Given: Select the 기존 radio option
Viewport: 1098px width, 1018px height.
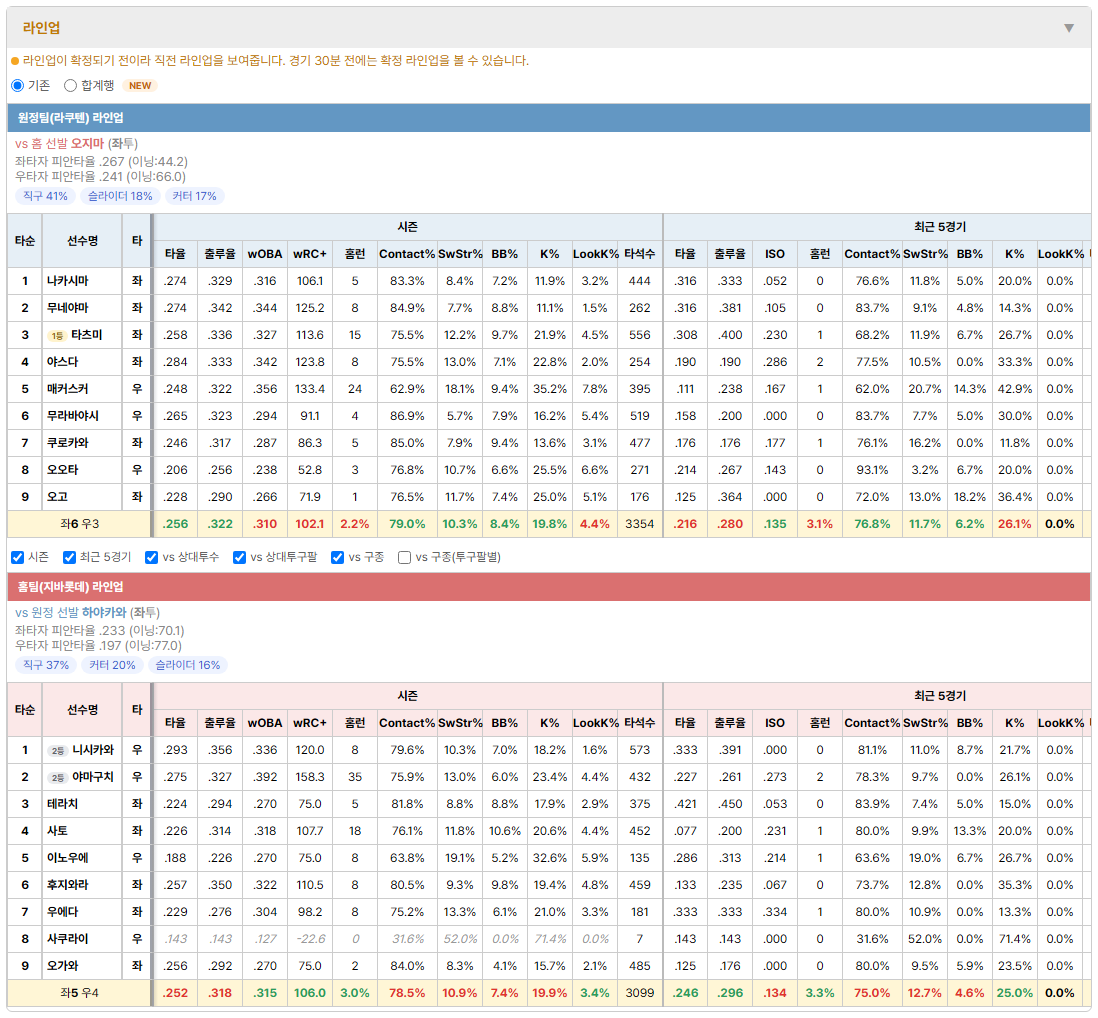Looking at the screenshot, I should (18, 85).
